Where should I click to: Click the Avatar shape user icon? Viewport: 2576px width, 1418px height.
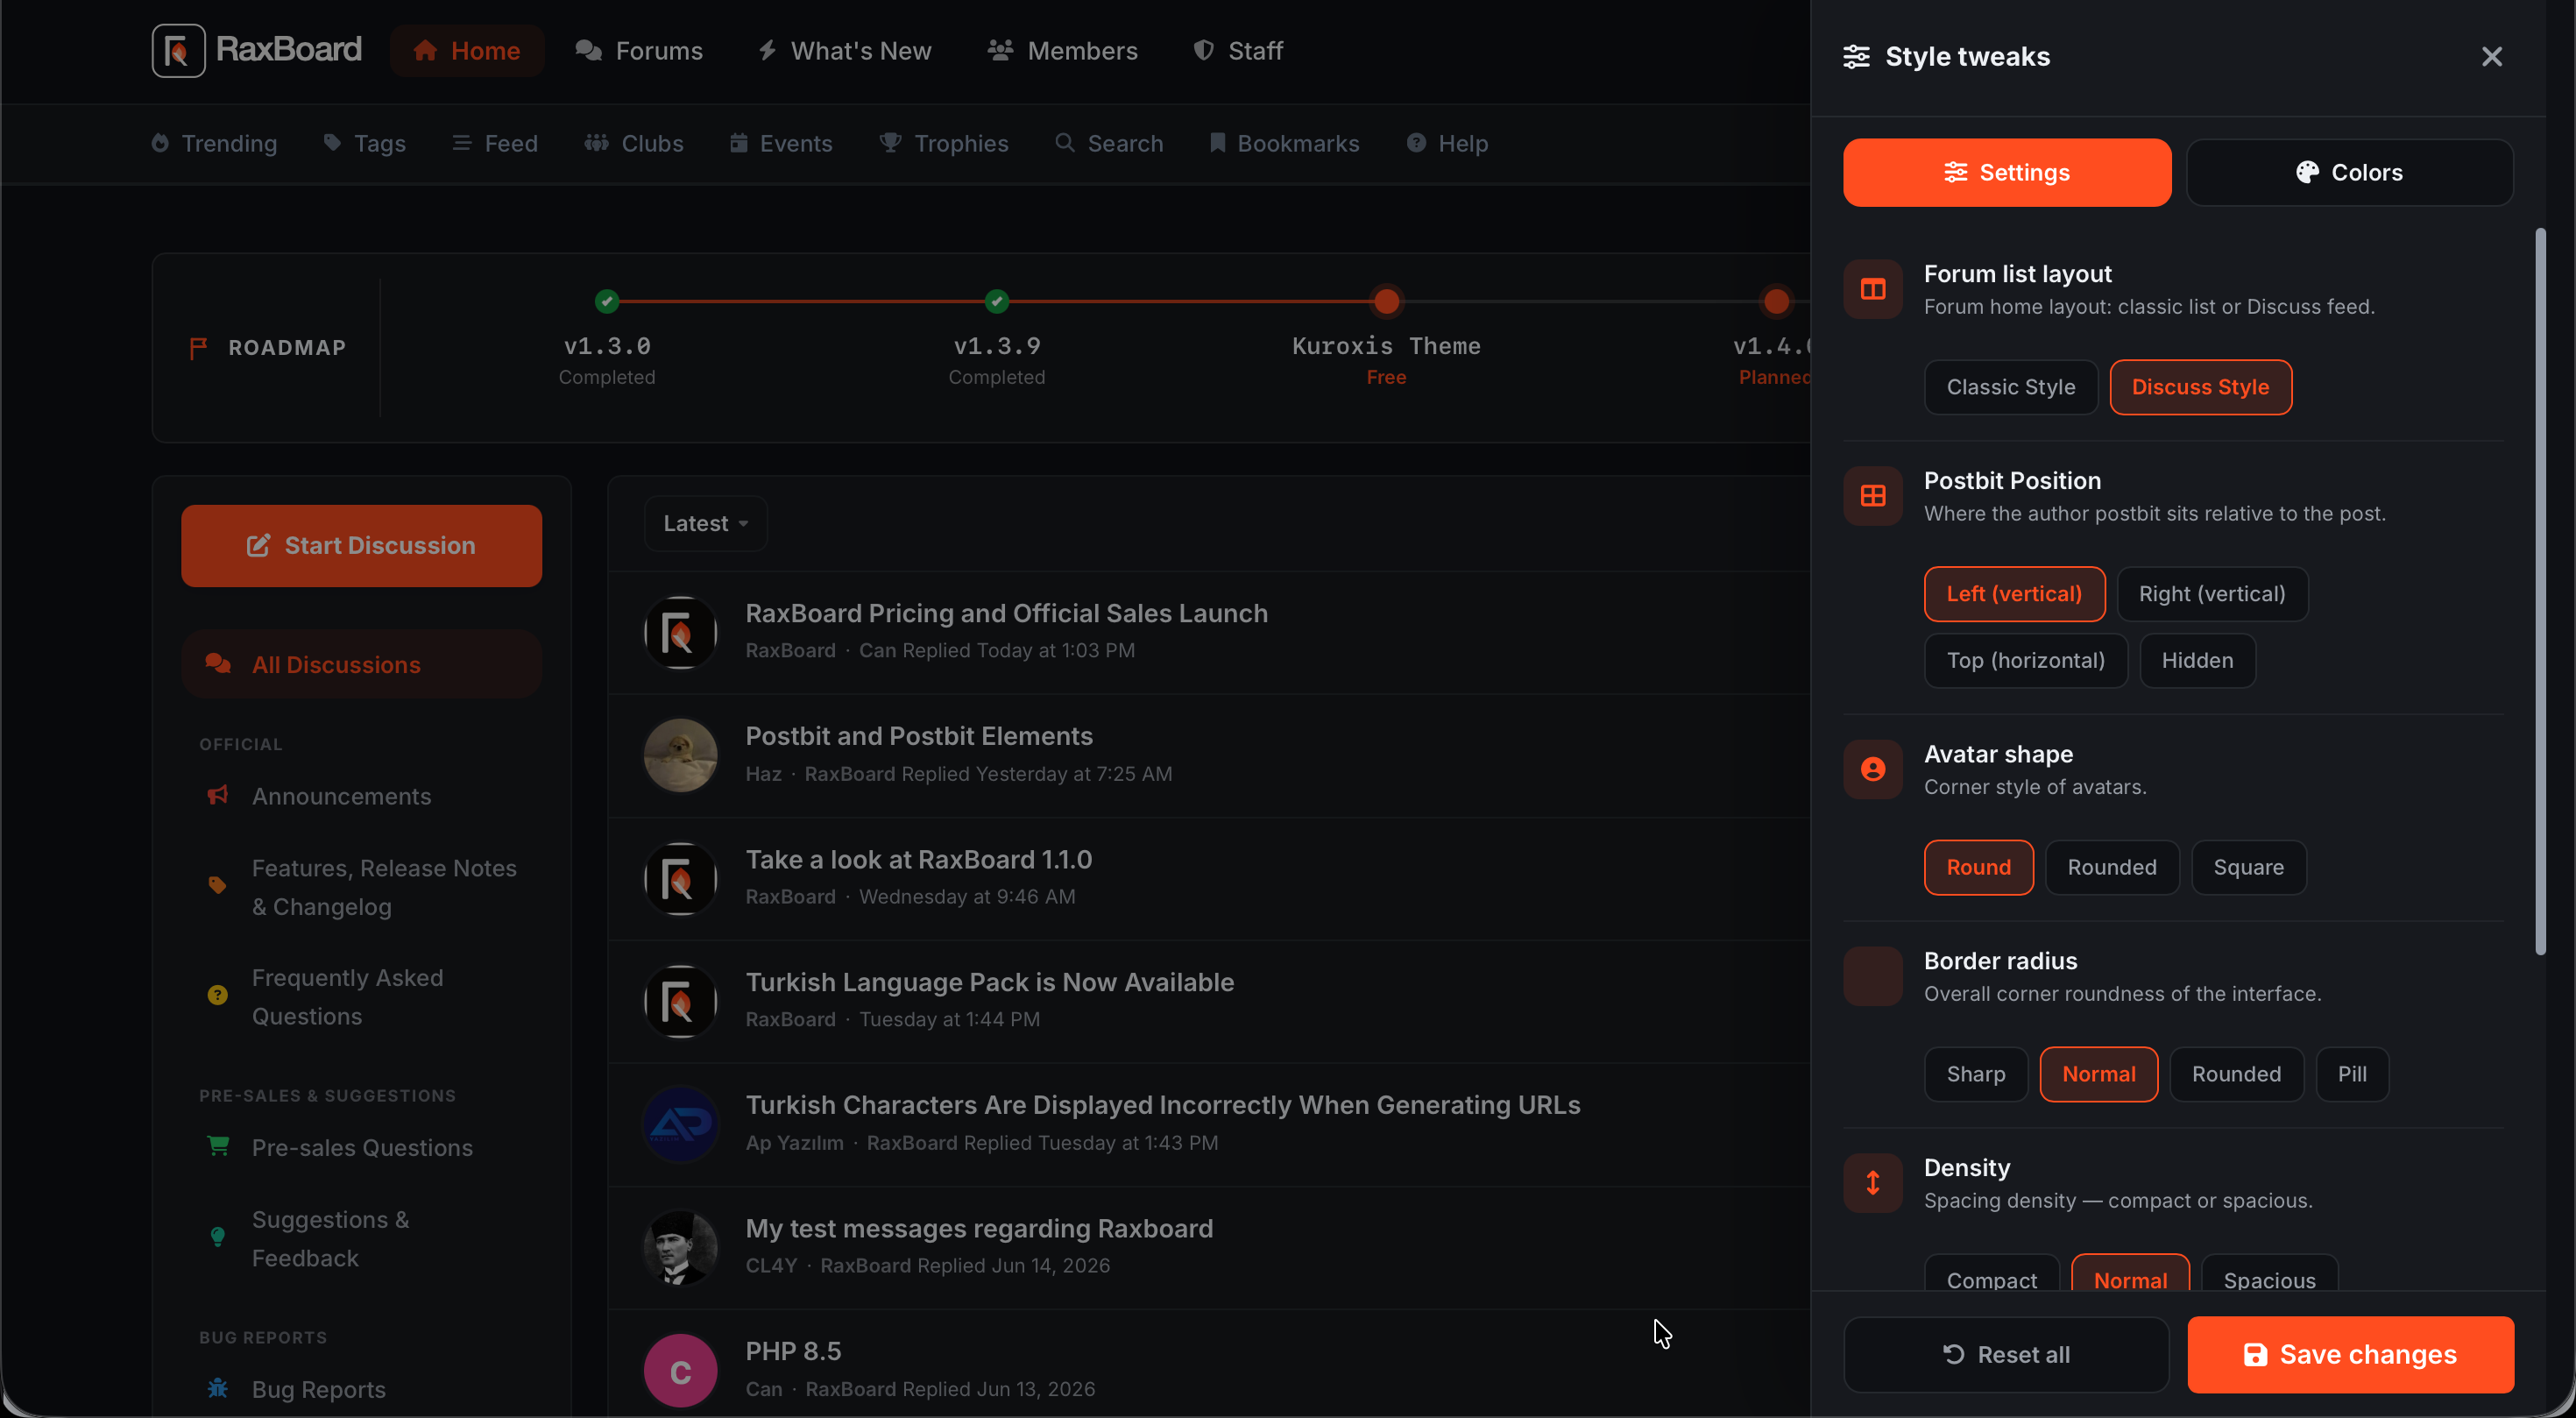pos(1872,770)
